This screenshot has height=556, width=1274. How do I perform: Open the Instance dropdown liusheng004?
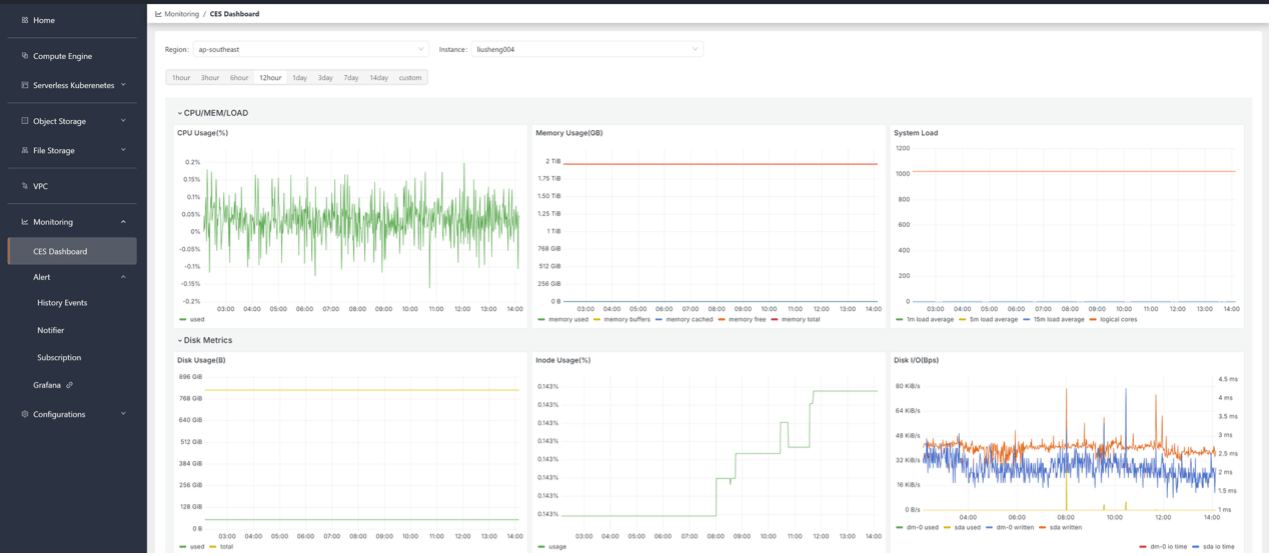(587, 49)
